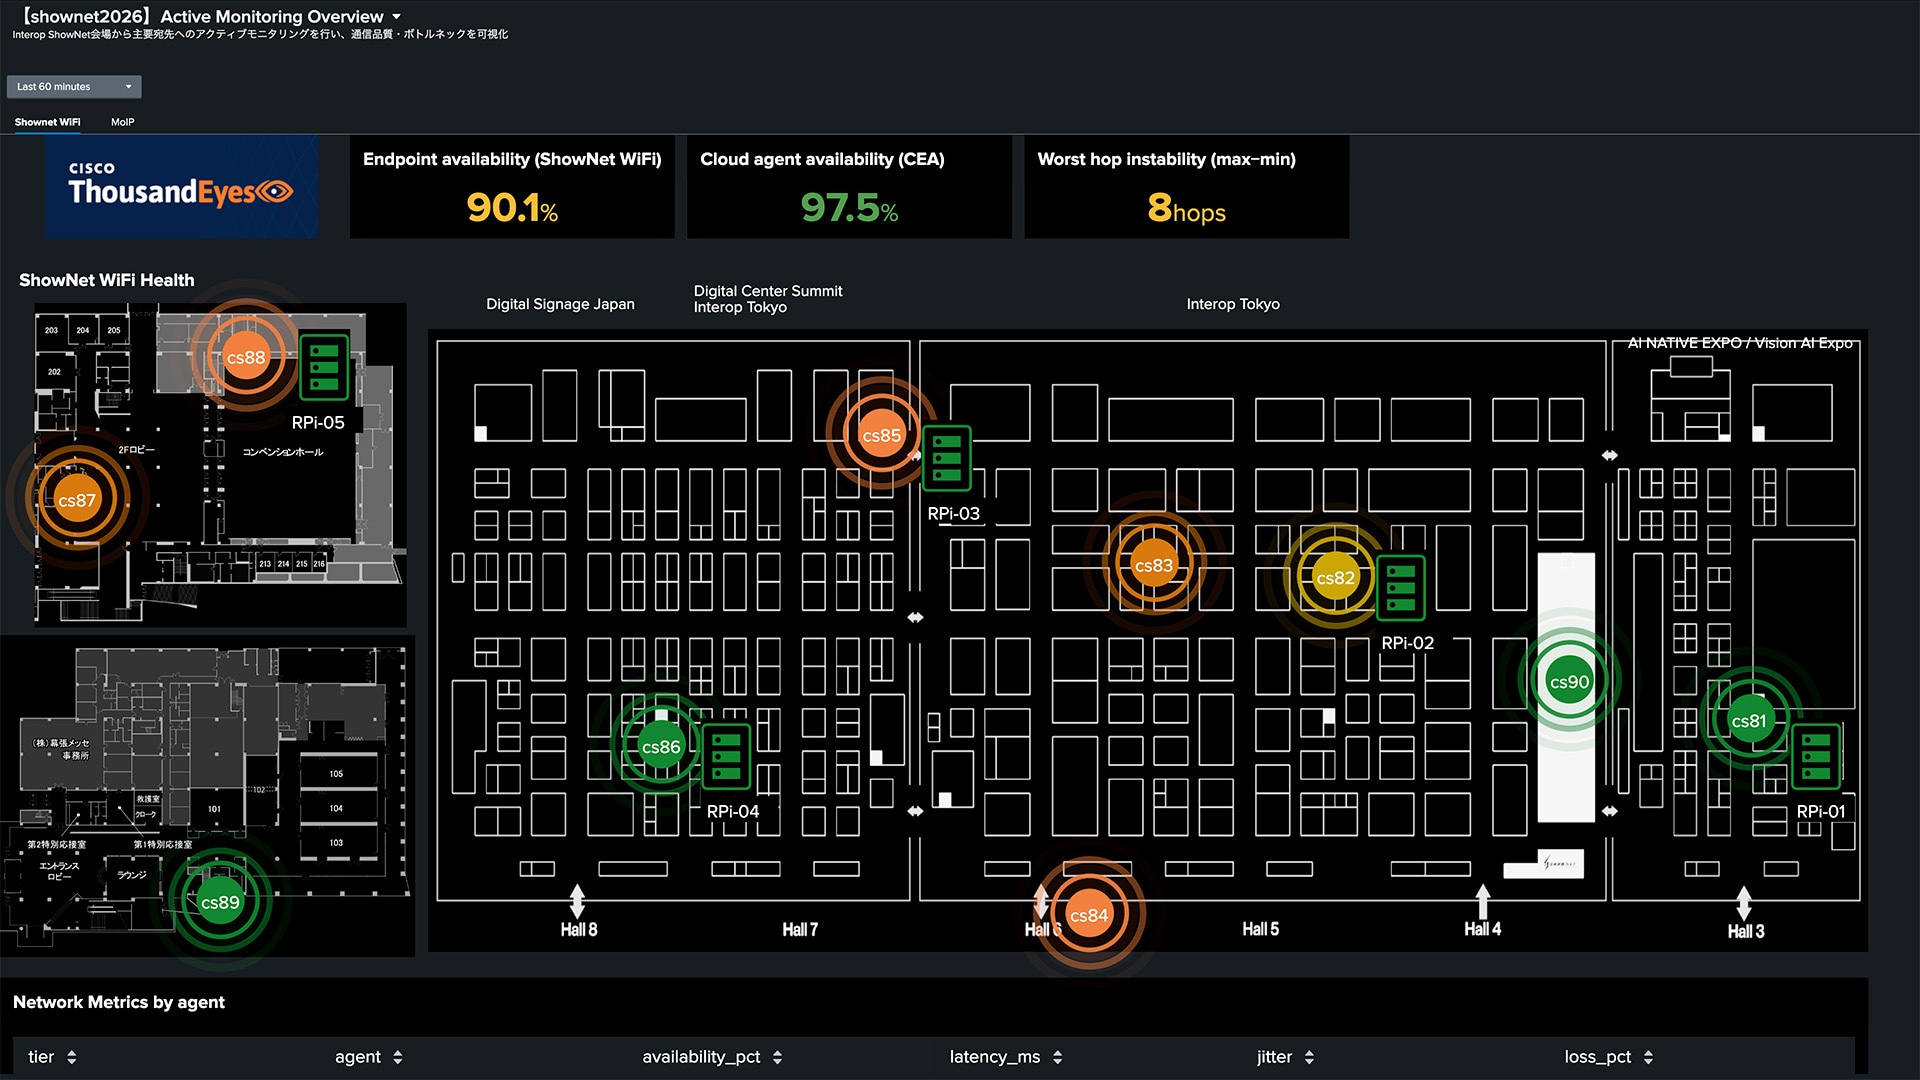Click the cs82 yellow agent marker

[1335, 577]
